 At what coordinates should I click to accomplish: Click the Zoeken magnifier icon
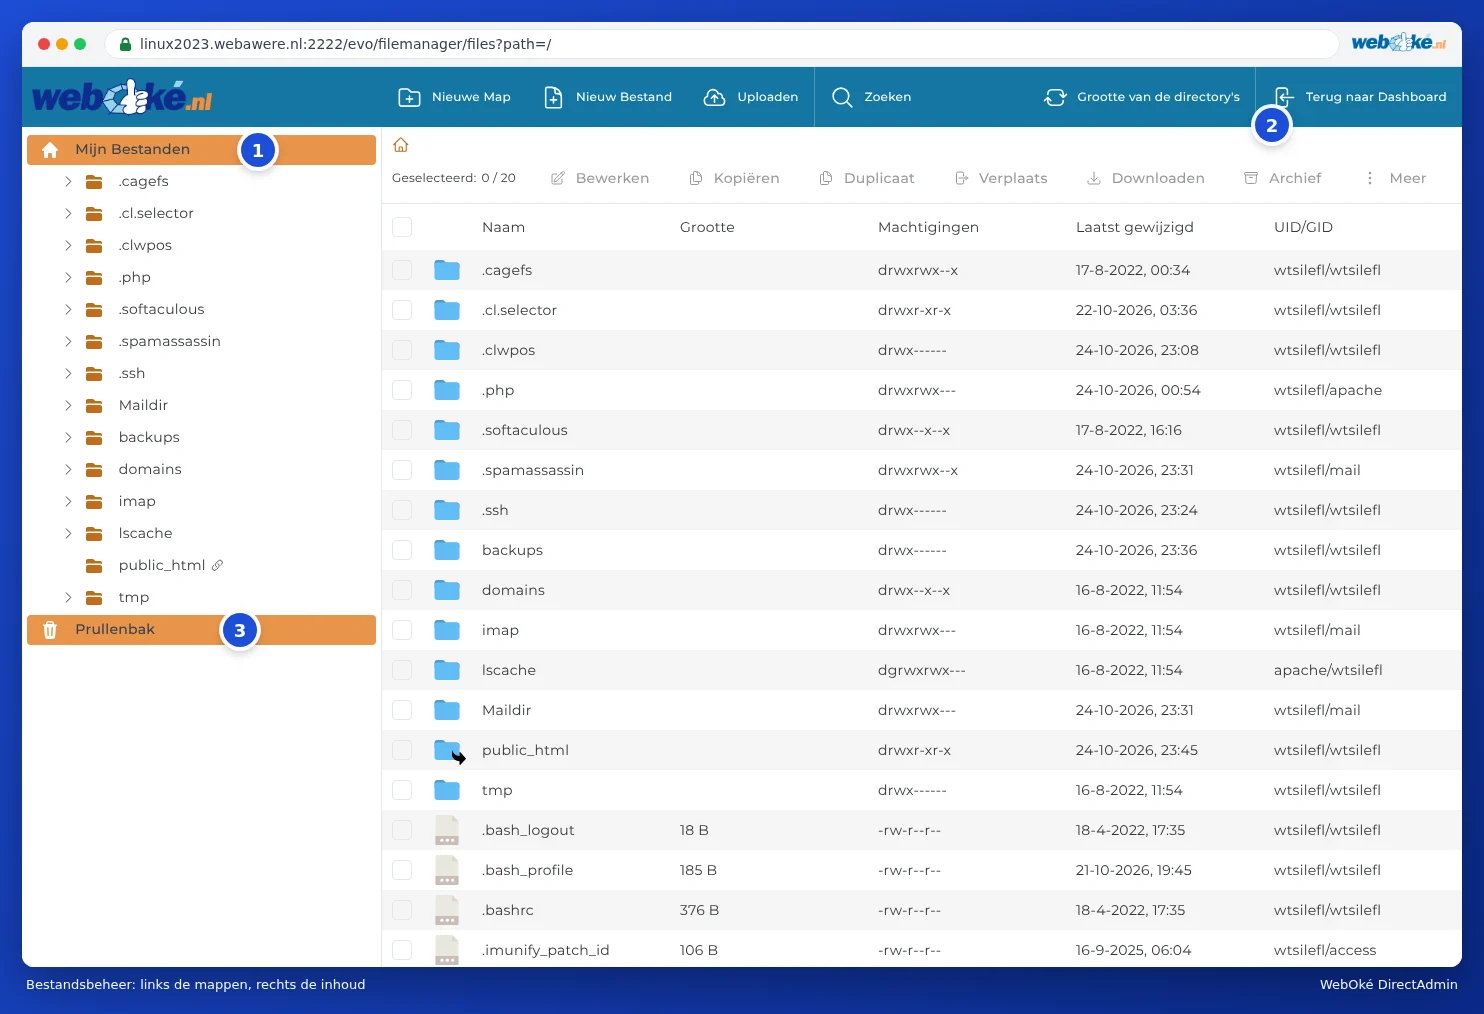(x=842, y=97)
